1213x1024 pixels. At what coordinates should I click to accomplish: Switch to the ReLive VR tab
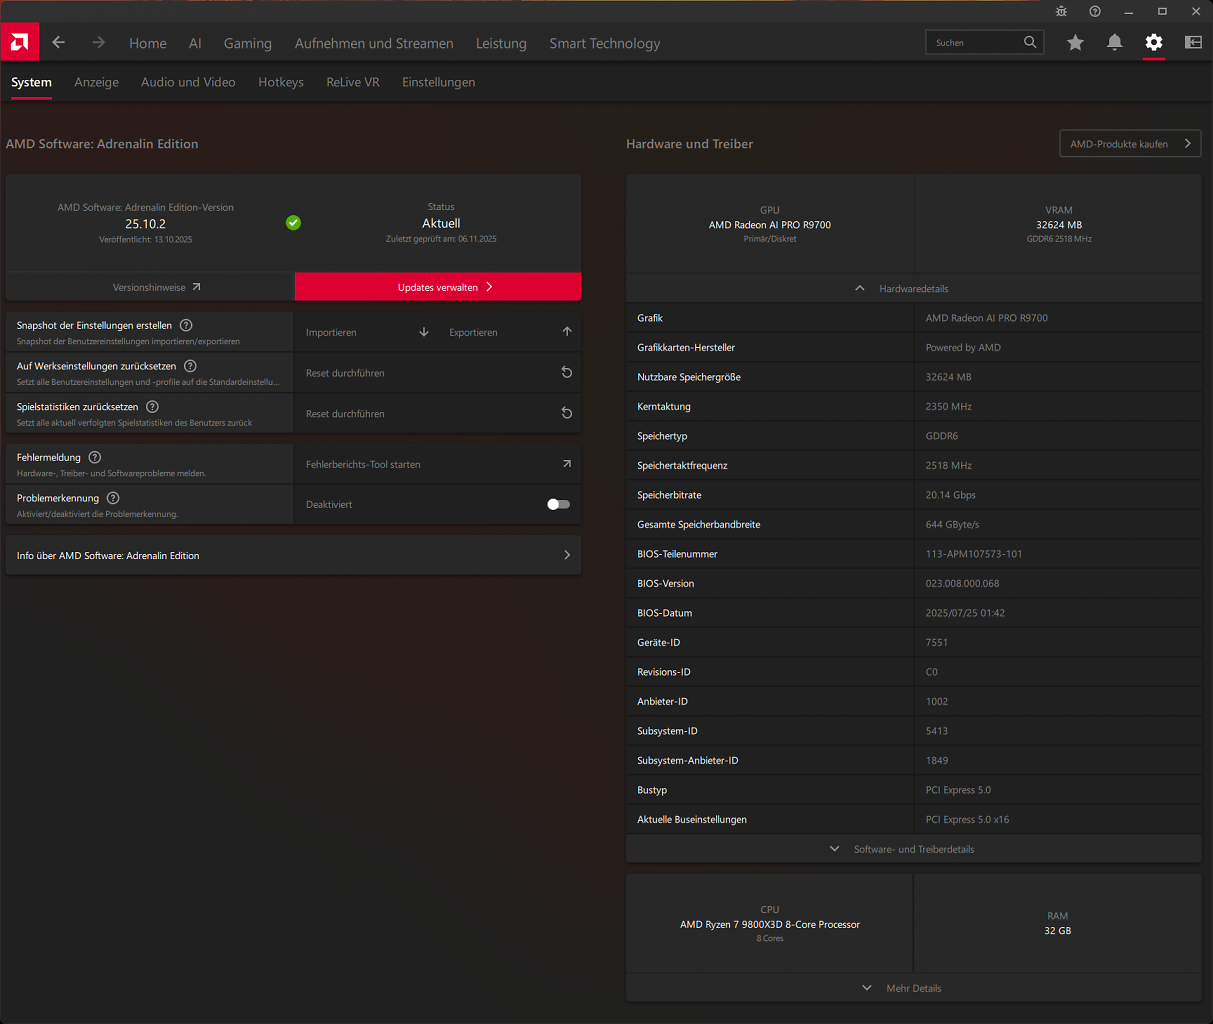353,82
